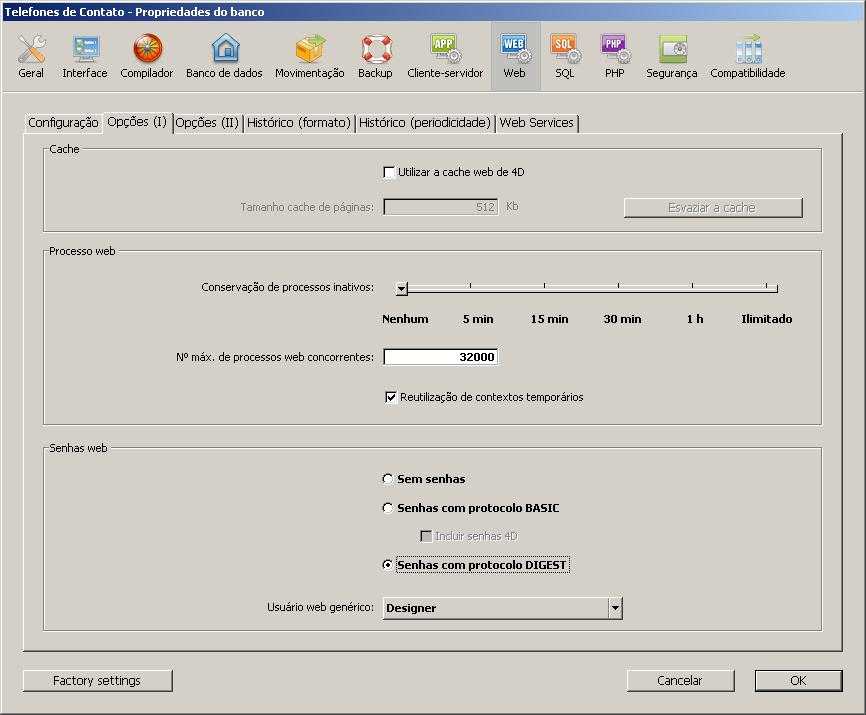Click the max concurrent web processes field
The height and width of the screenshot is (715, 866).
[x=440, y=357]
